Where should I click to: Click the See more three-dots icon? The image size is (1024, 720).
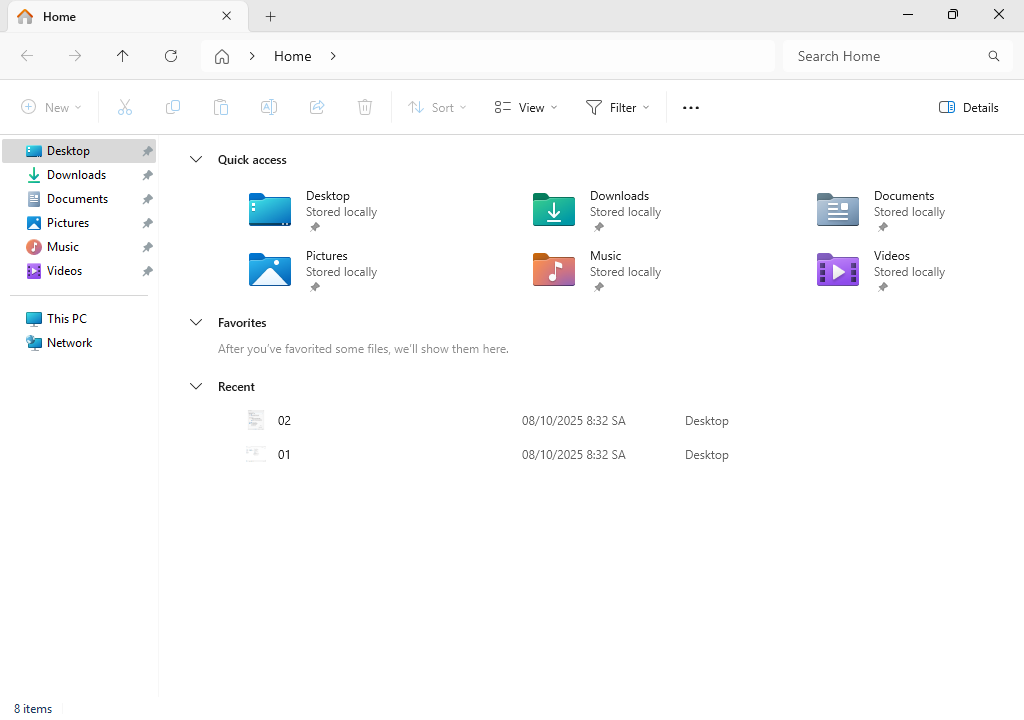coord(691,108)
